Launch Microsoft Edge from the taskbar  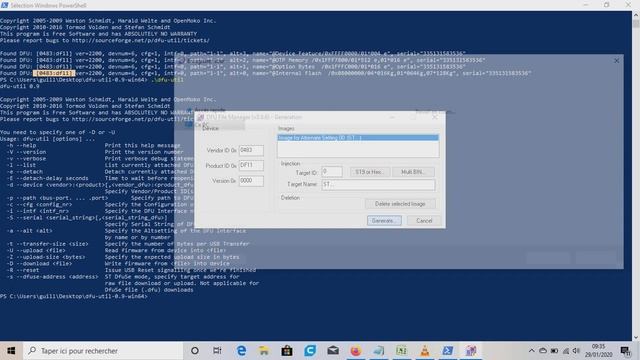tap(241, 351)
